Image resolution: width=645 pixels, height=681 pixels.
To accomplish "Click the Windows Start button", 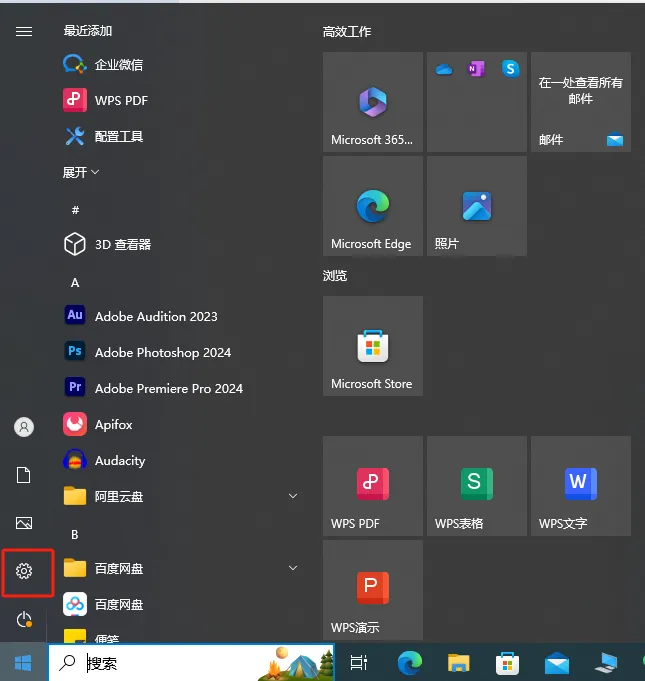I will click(24, 662).
